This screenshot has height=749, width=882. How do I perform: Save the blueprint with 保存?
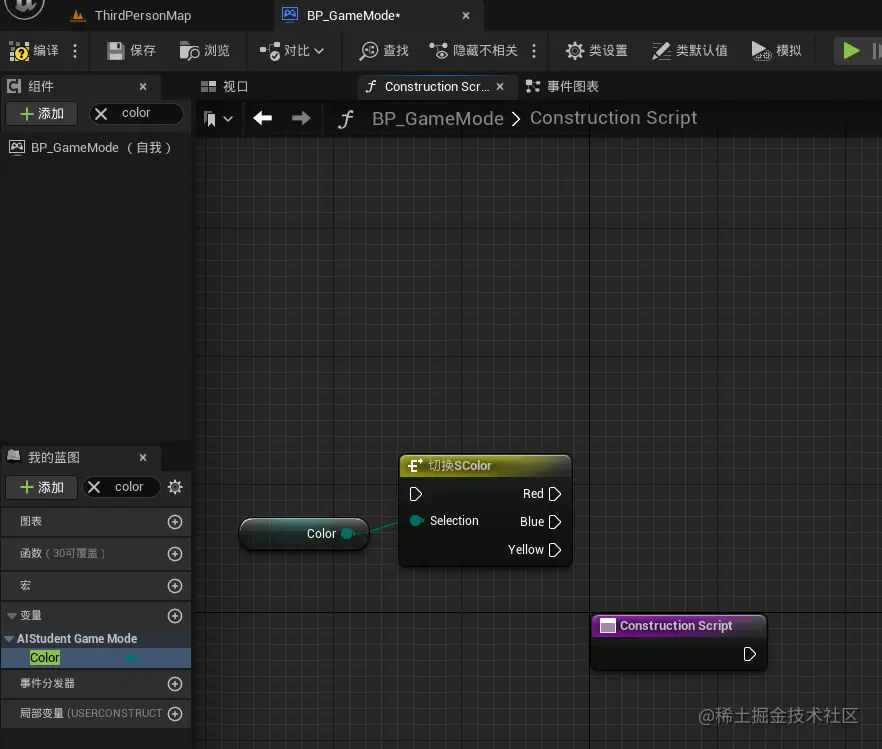tap(131, 51)
